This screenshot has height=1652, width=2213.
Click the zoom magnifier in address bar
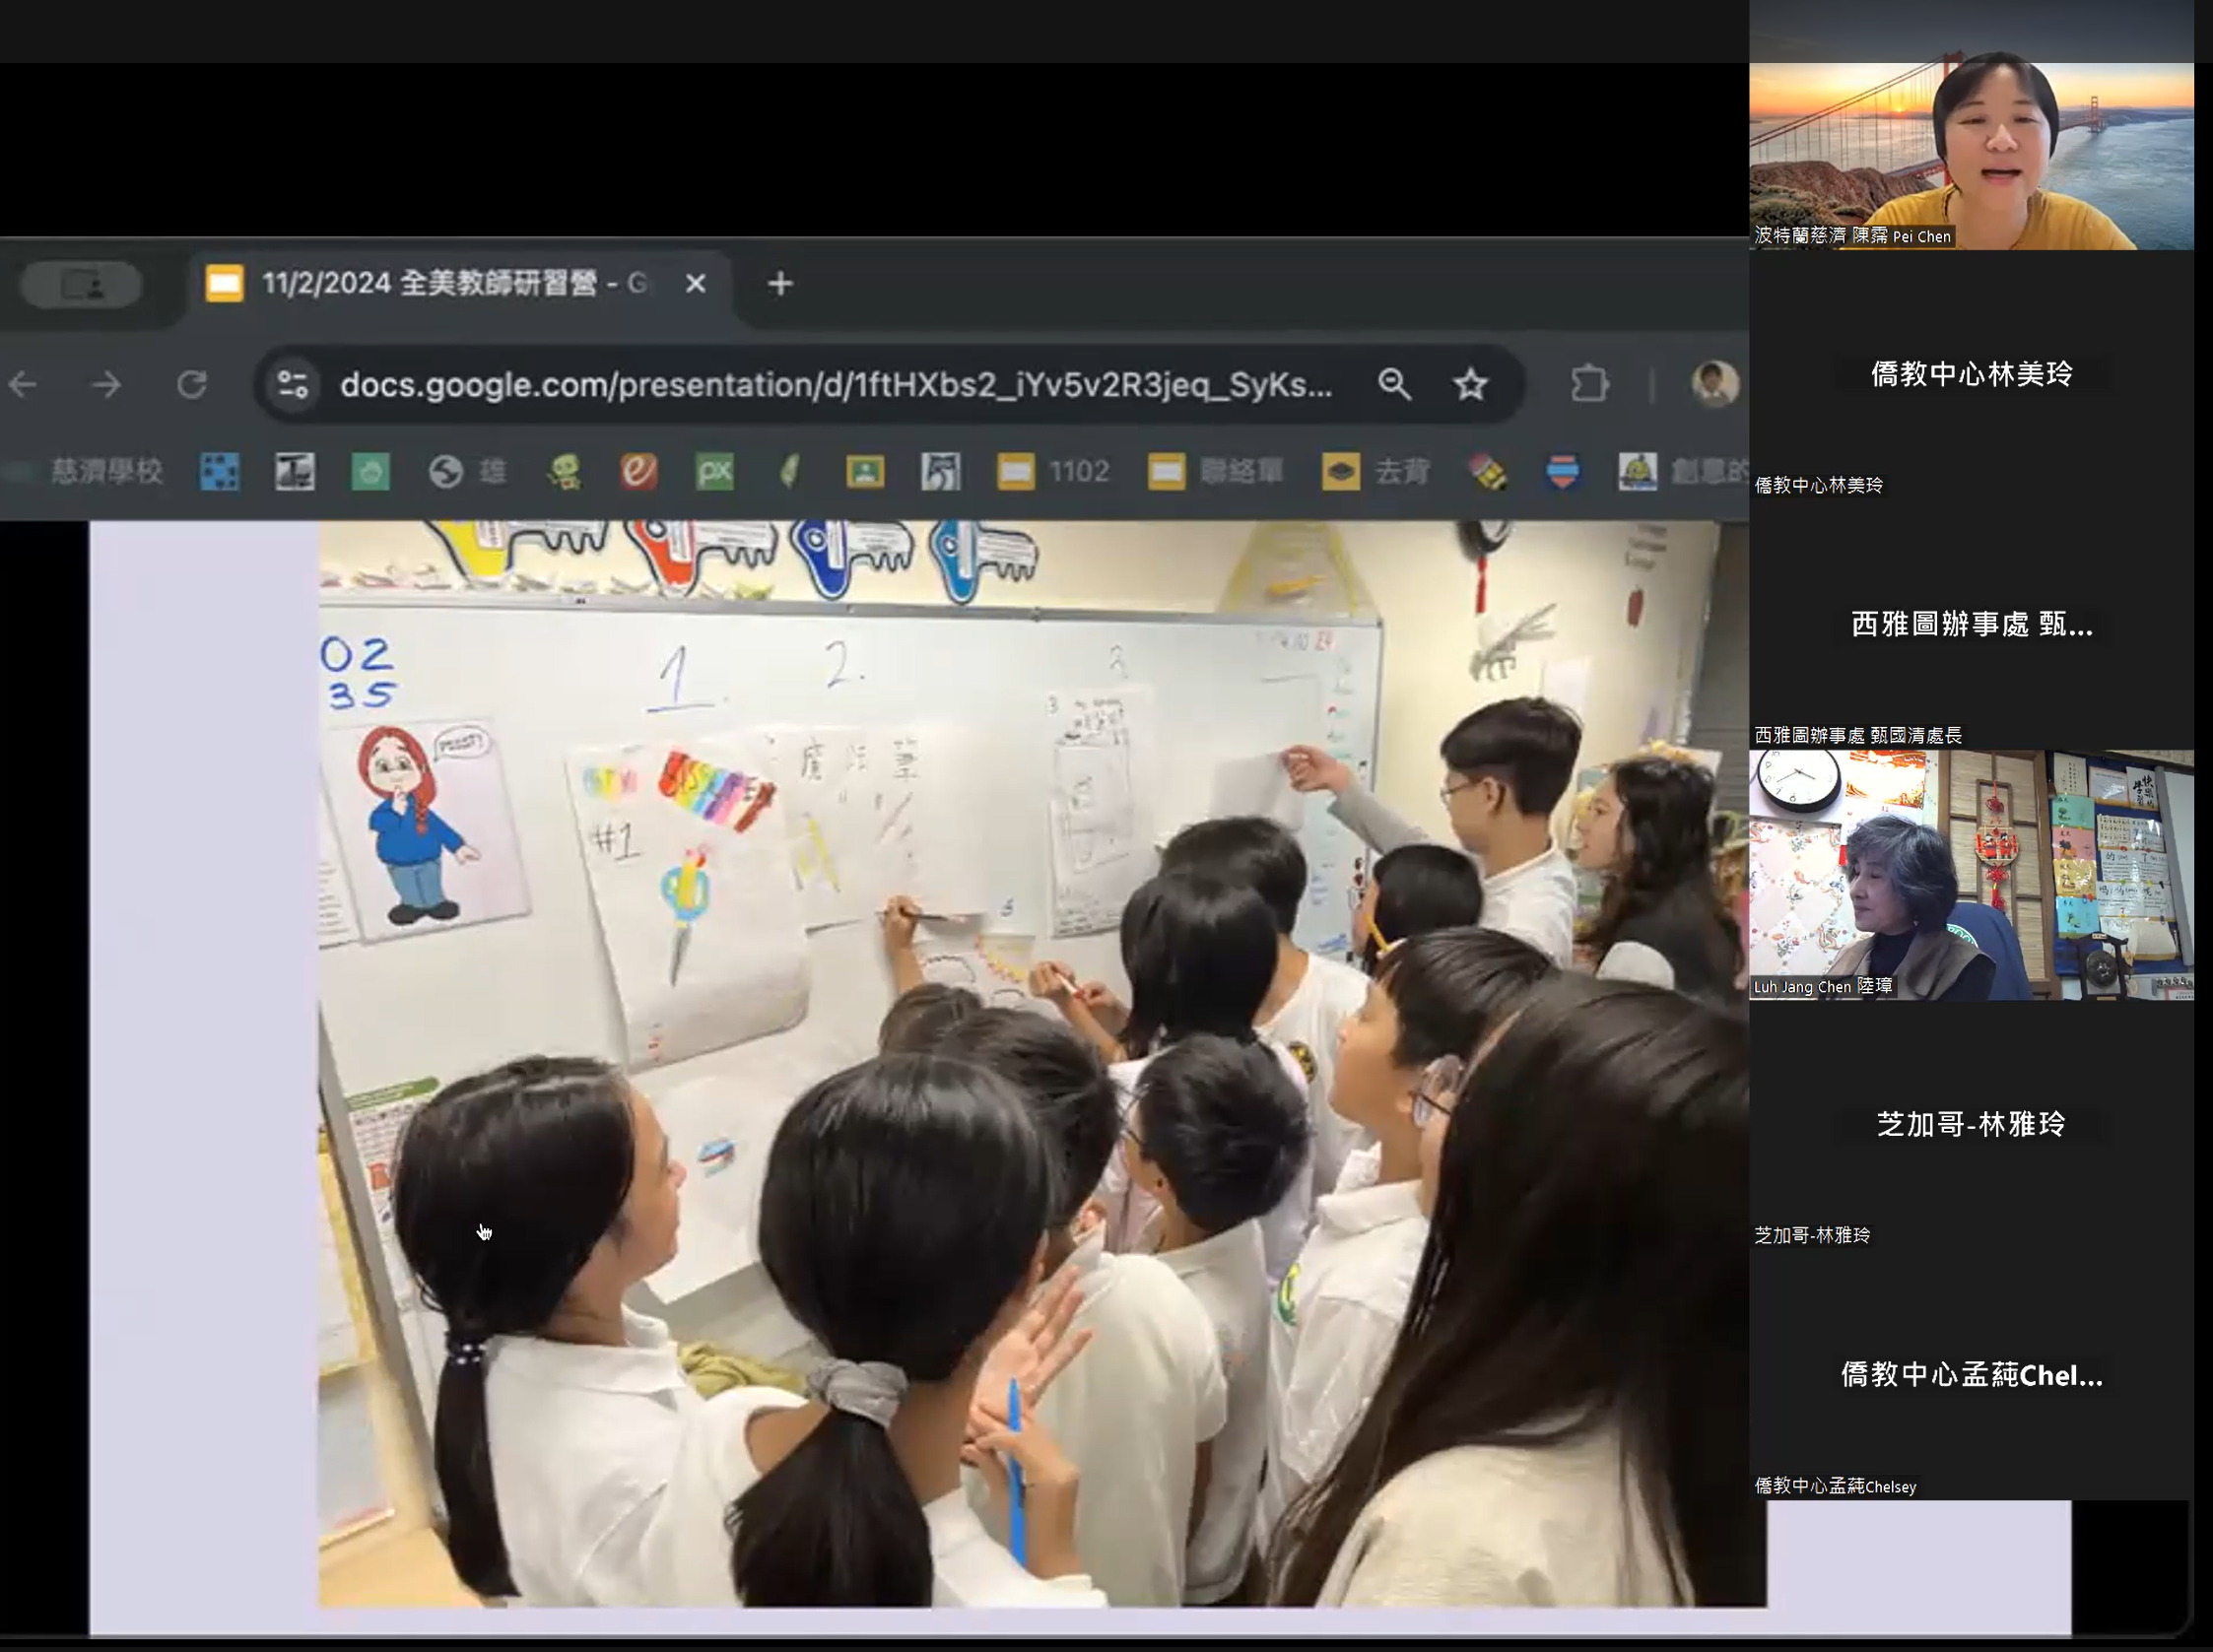(1394, 385)
